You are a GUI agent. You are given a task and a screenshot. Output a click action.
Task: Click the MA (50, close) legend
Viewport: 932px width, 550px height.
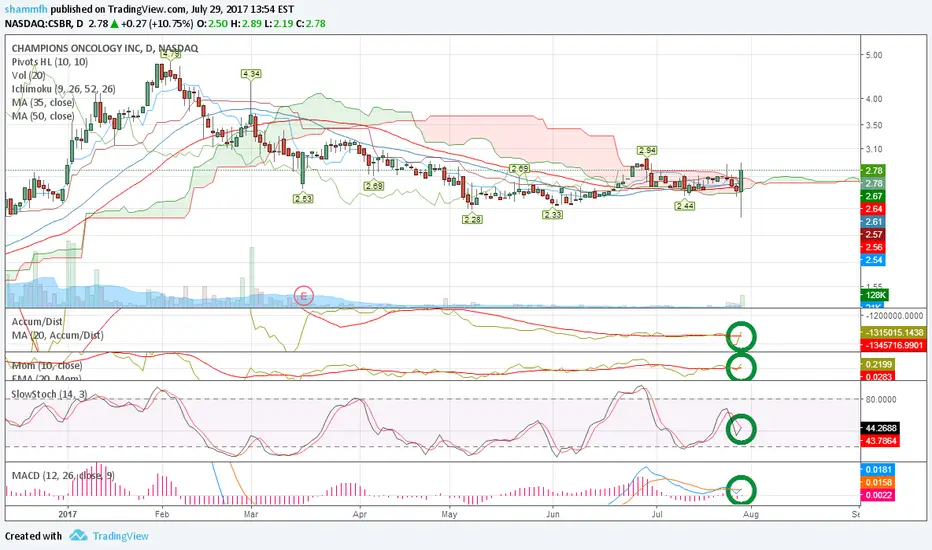[43, 116]
